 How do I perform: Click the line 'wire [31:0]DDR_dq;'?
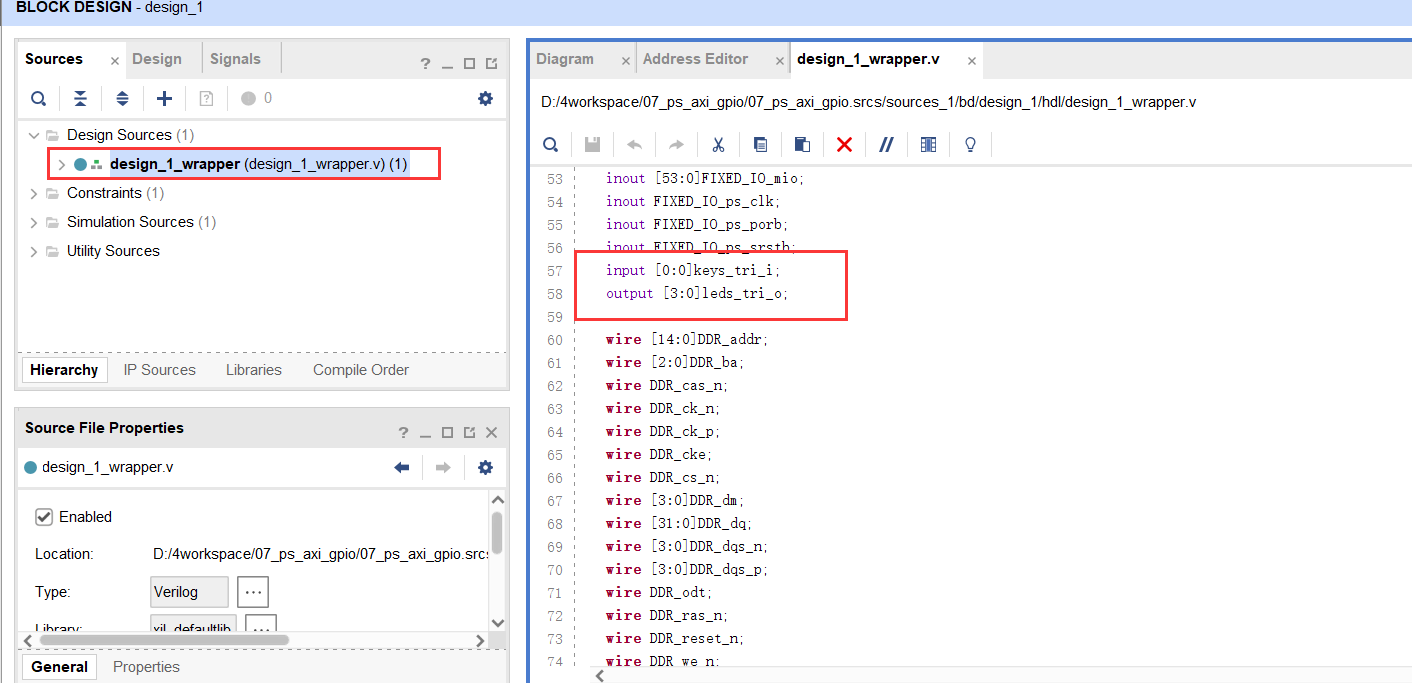click(678, 523)
